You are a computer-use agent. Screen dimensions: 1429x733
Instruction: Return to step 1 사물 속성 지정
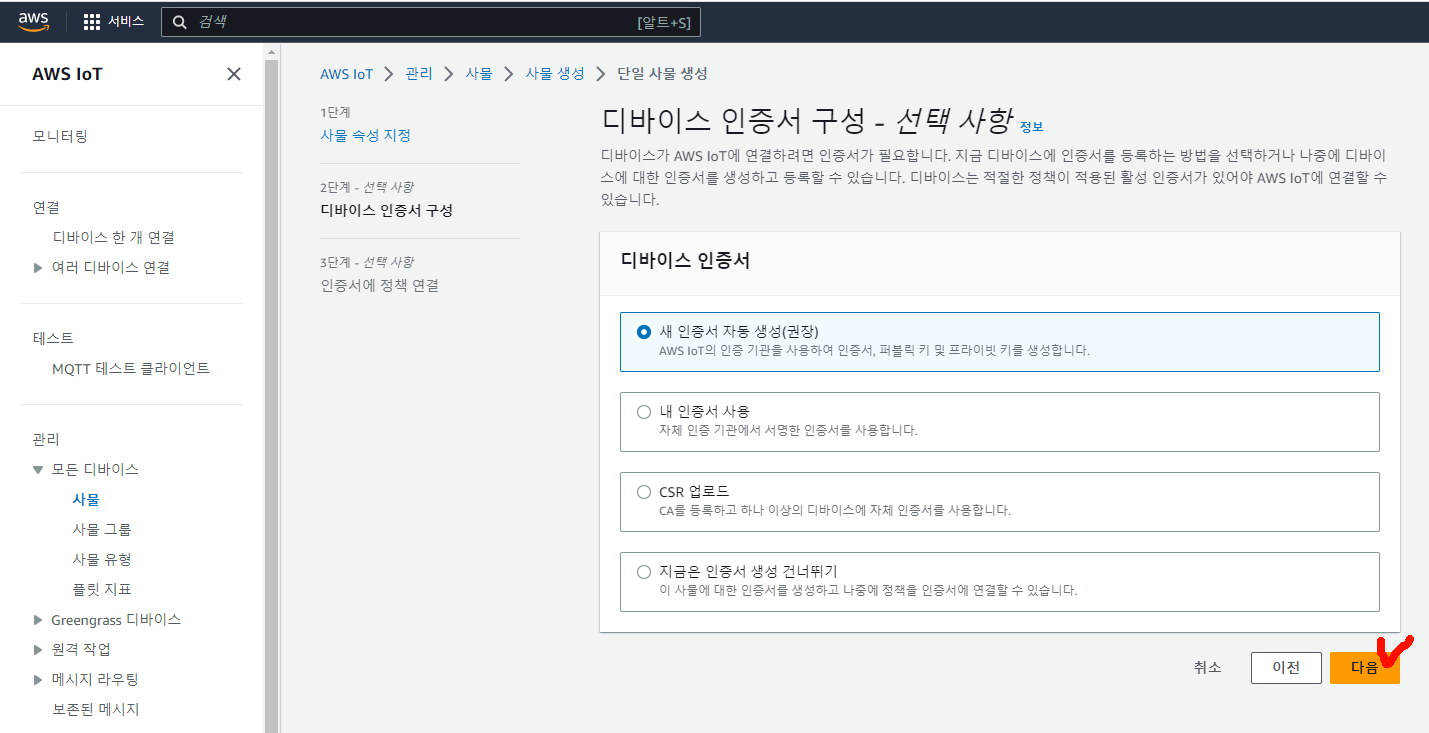(x=365, y=135)
